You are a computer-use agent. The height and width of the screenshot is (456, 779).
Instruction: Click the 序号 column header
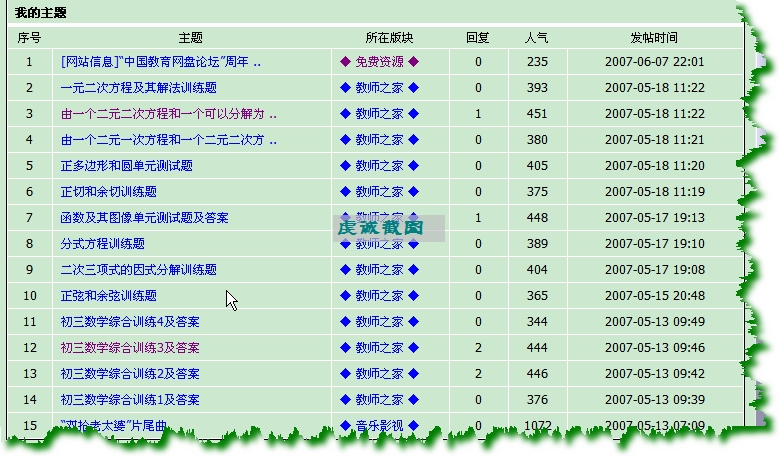(29, 38)
